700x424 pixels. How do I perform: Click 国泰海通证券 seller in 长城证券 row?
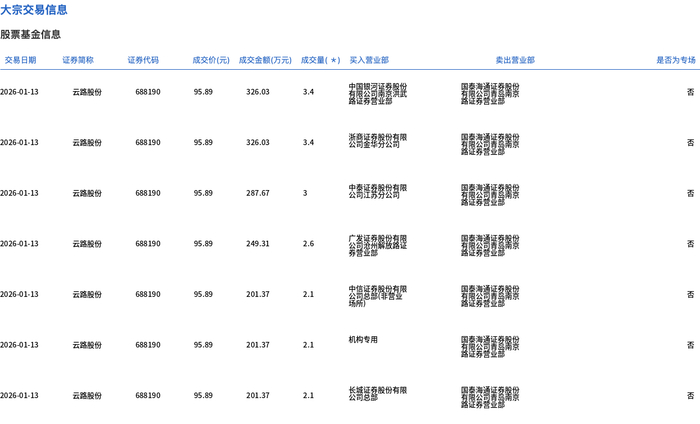coord(490,397)
